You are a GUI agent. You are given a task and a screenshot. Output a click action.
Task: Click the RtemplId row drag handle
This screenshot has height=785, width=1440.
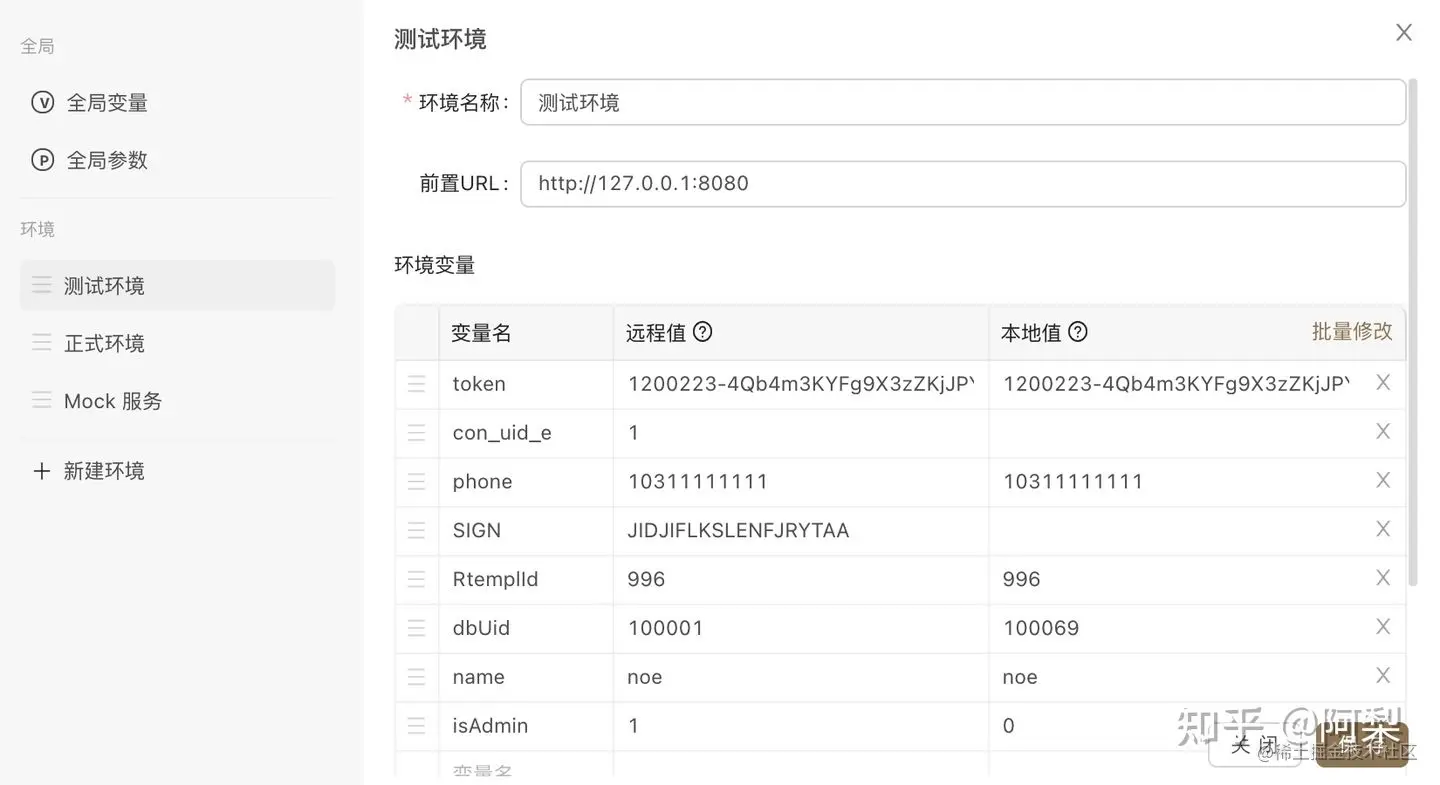pyautogui.click(x=416, y=579)
